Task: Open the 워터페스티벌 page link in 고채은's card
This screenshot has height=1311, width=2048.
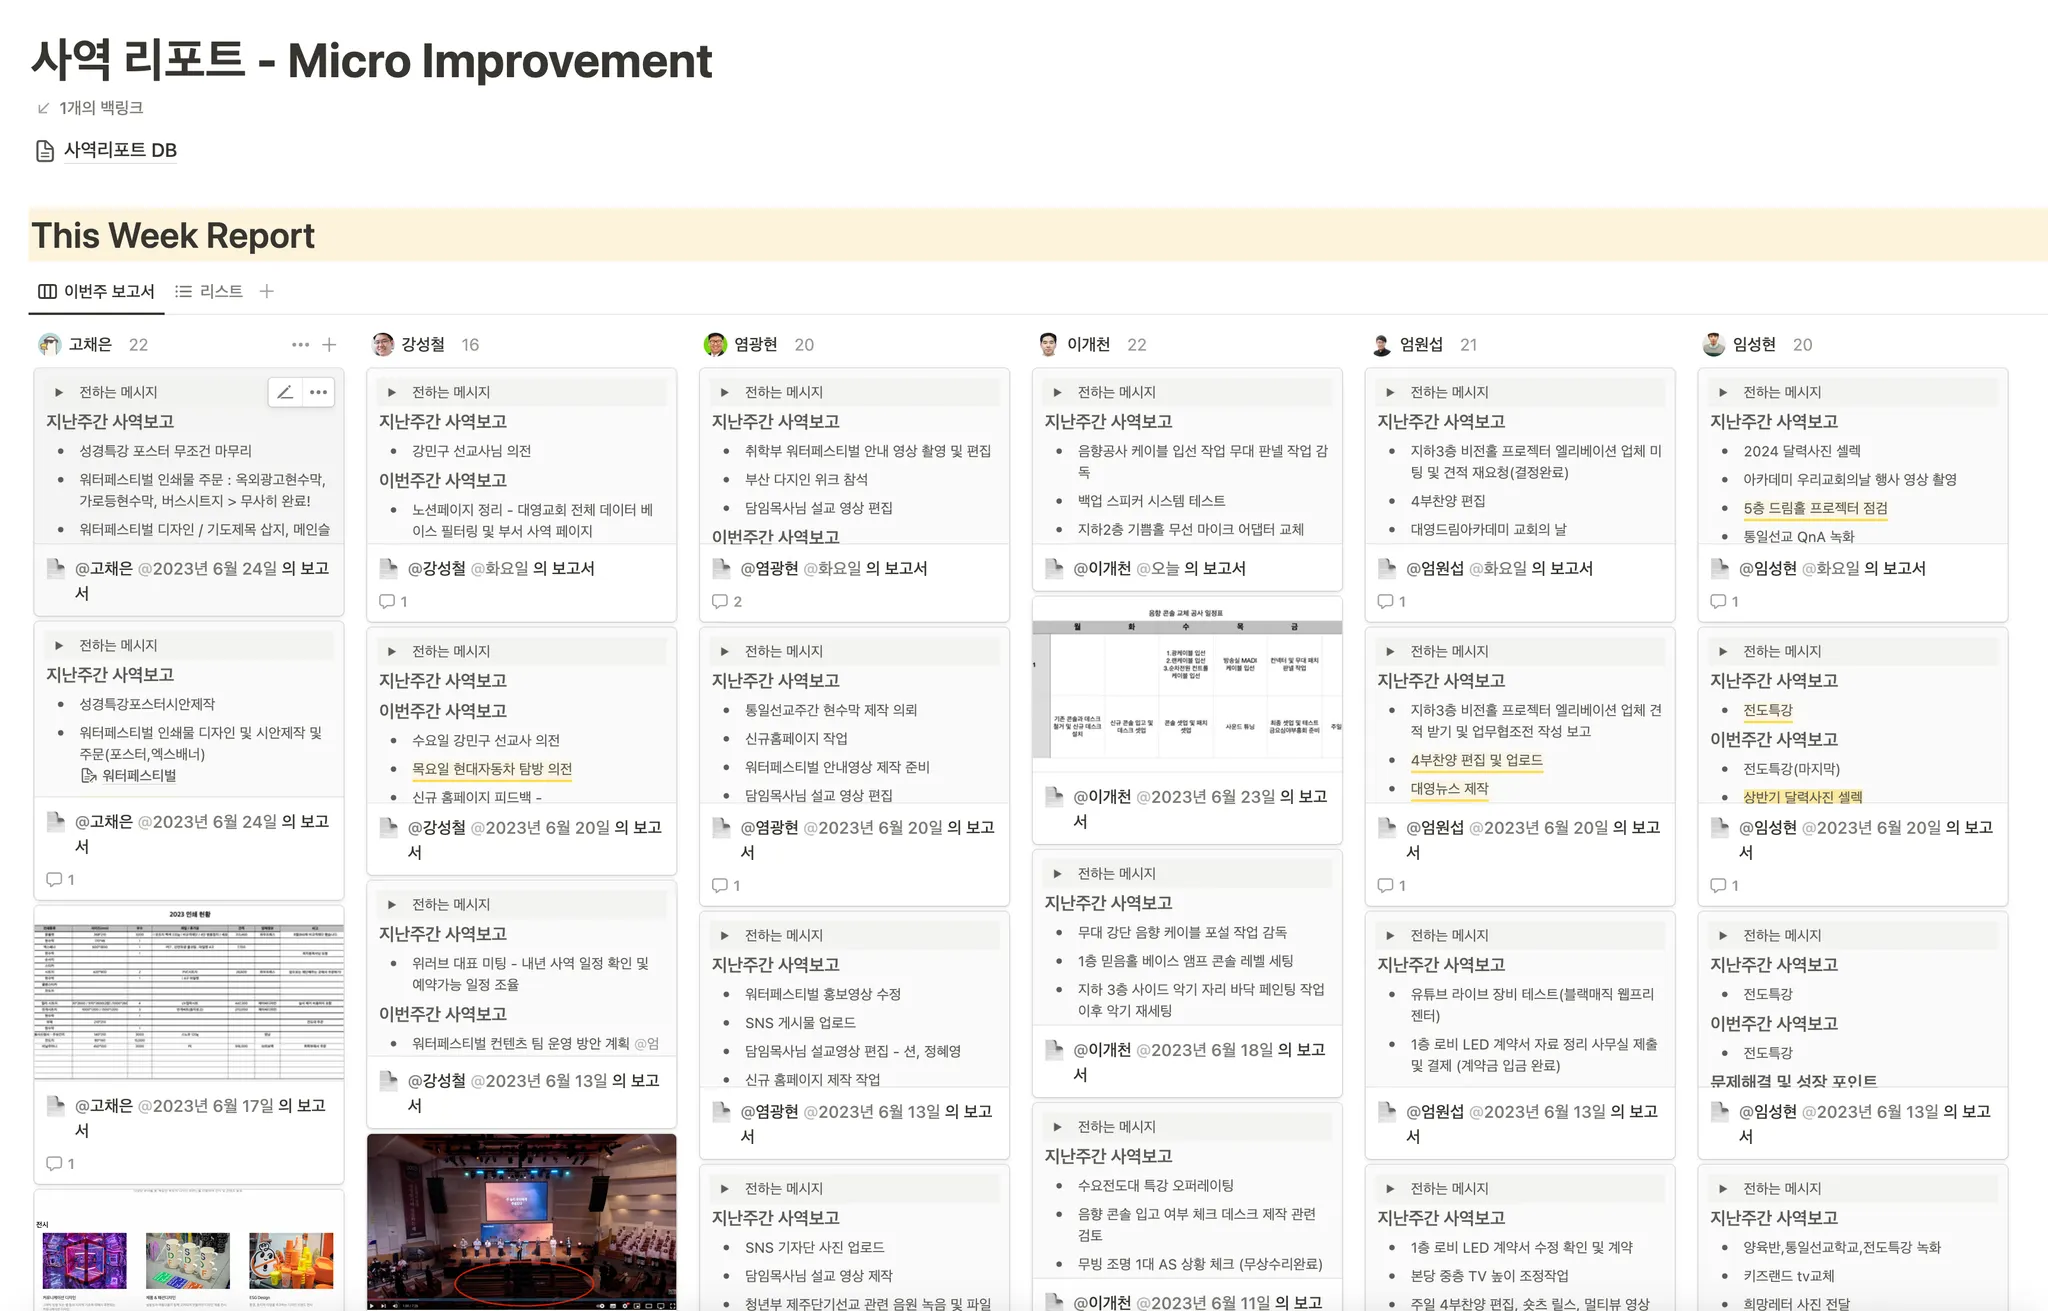Action: click(138, 776)
